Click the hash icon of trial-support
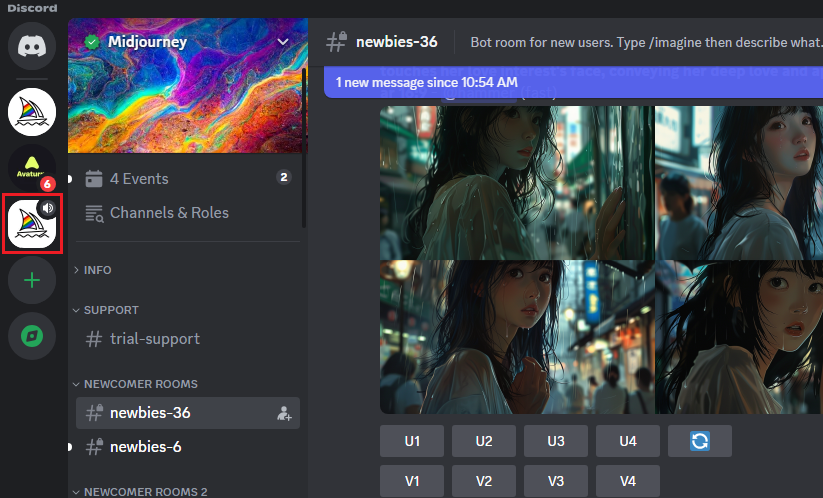 coord(93,339)
